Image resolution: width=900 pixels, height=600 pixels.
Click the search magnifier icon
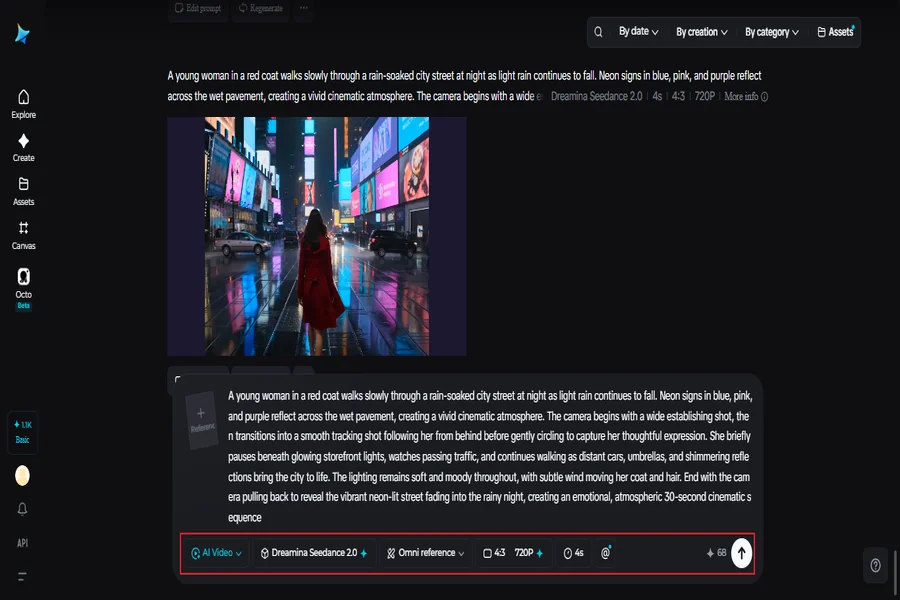point(598,32)
